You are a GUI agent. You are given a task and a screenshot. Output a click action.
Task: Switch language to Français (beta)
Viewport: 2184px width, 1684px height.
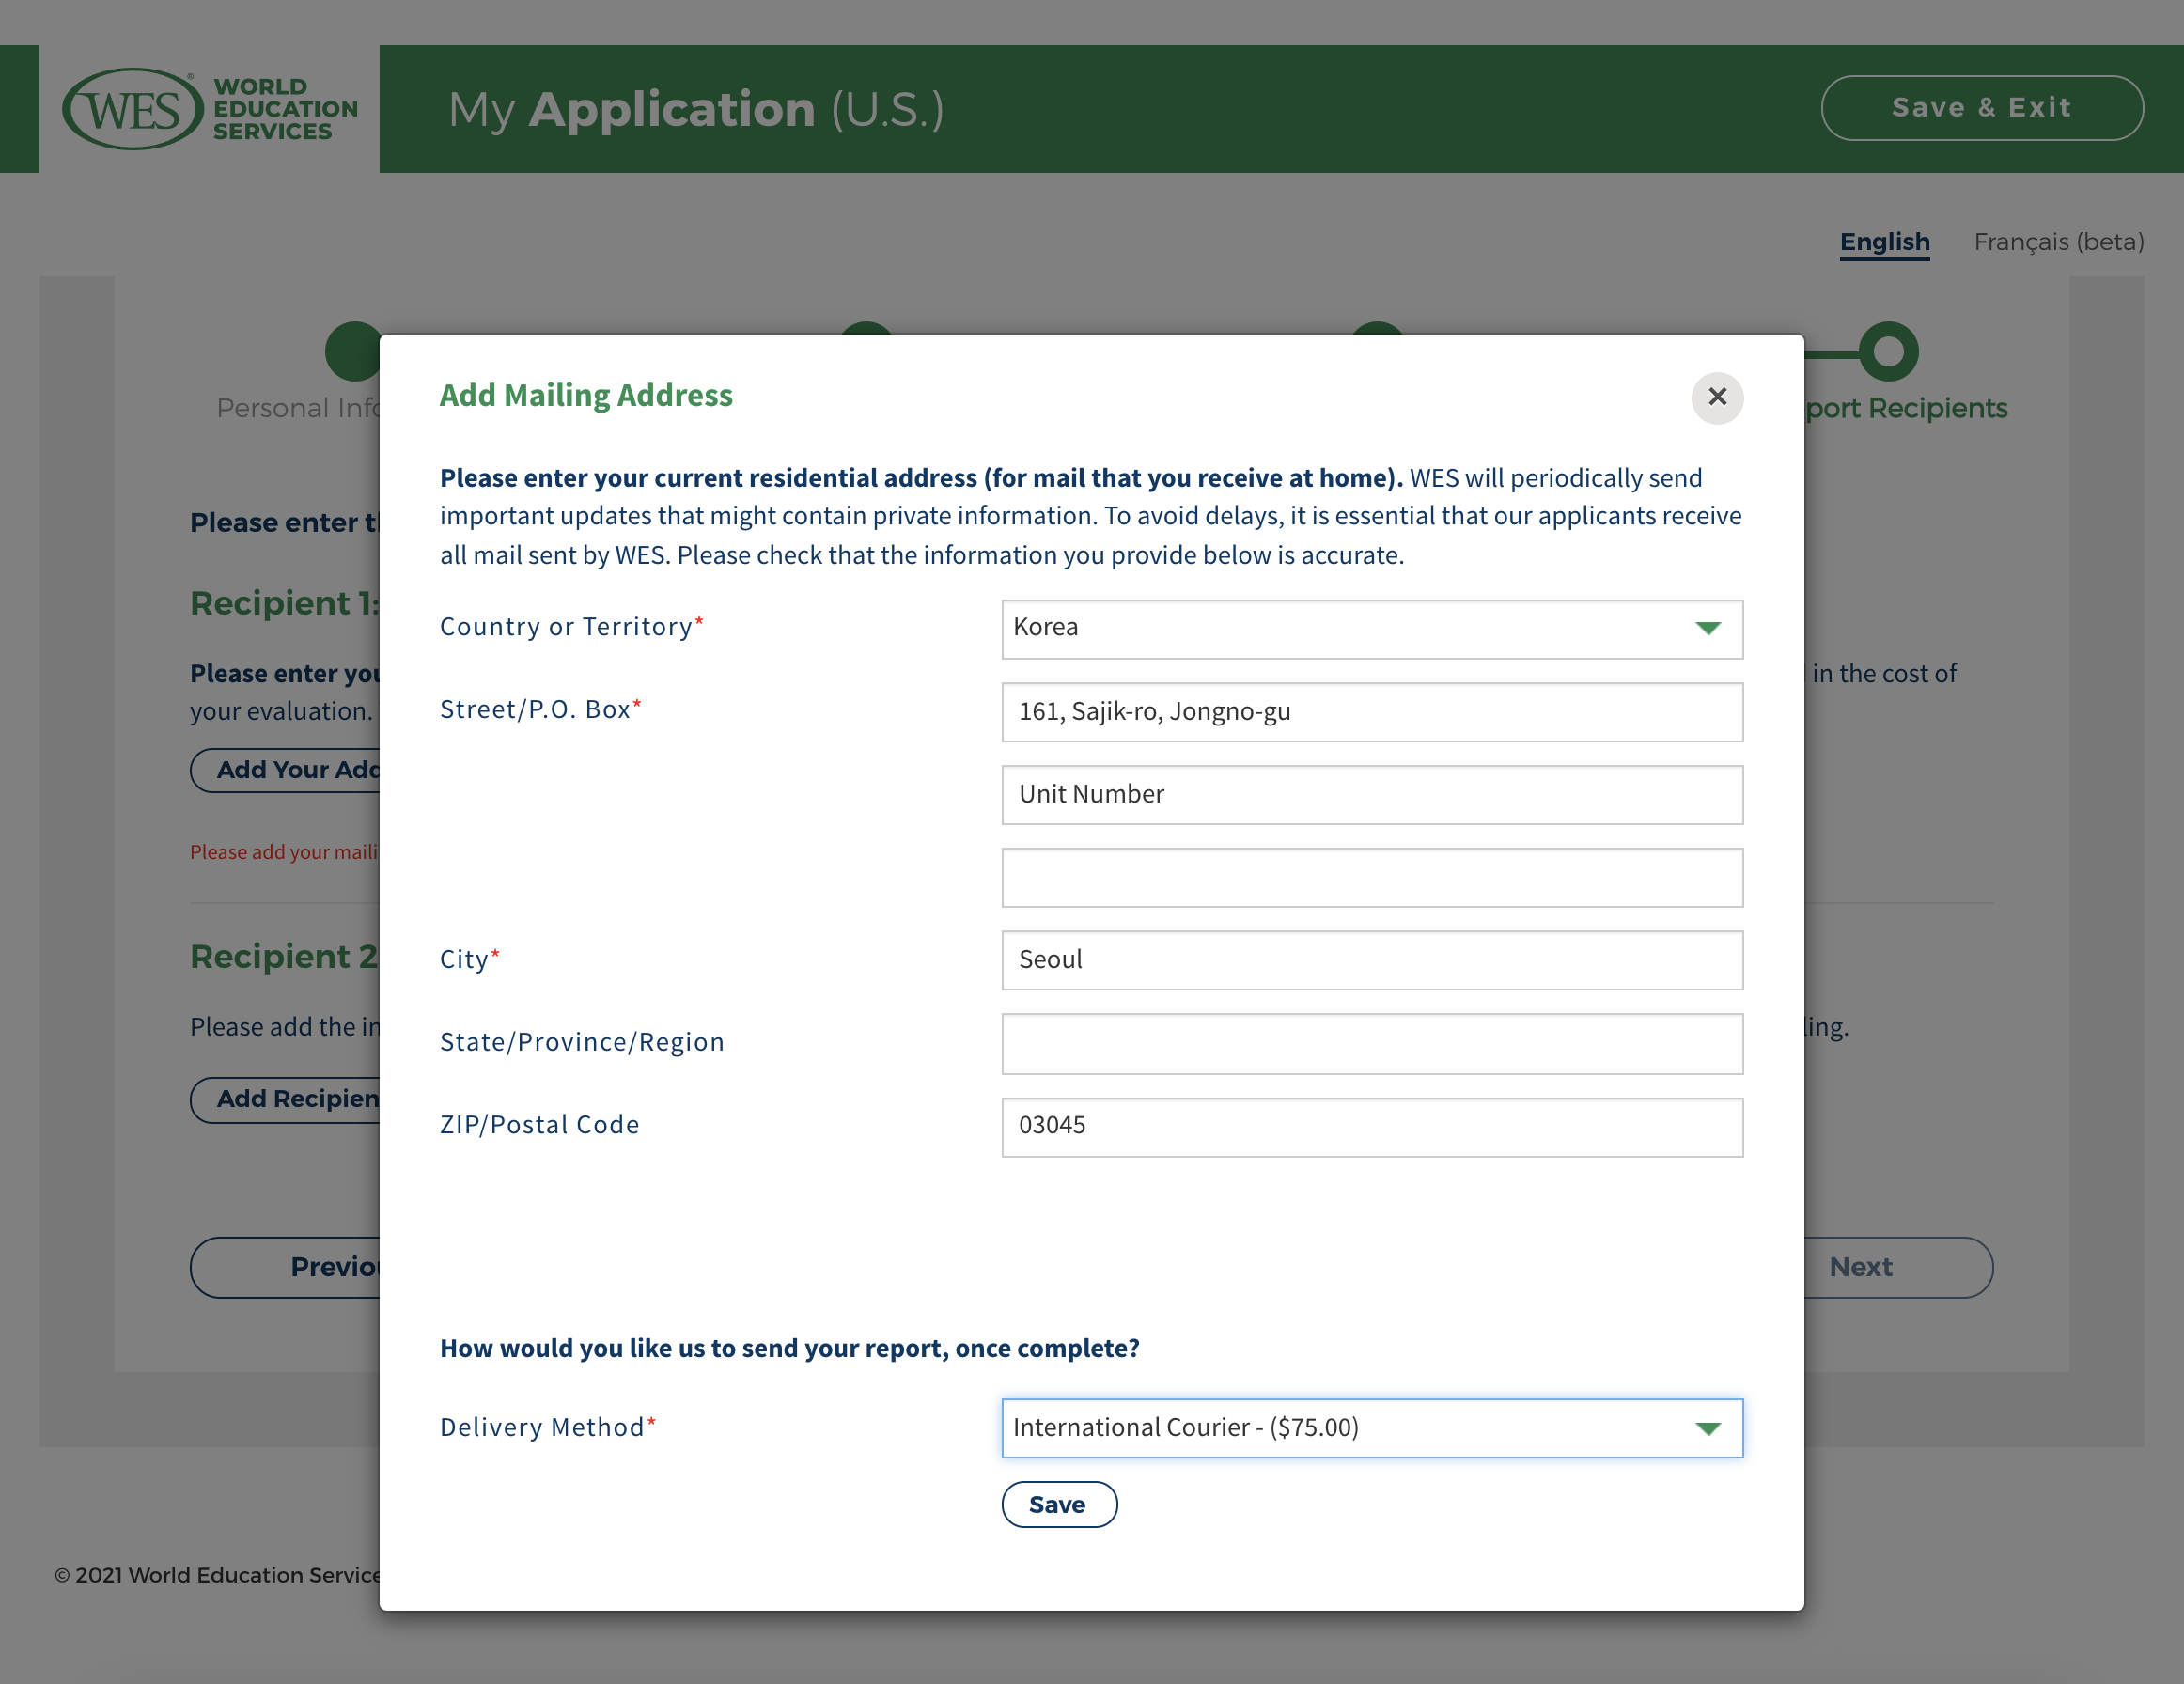(x=2057, y=242)
